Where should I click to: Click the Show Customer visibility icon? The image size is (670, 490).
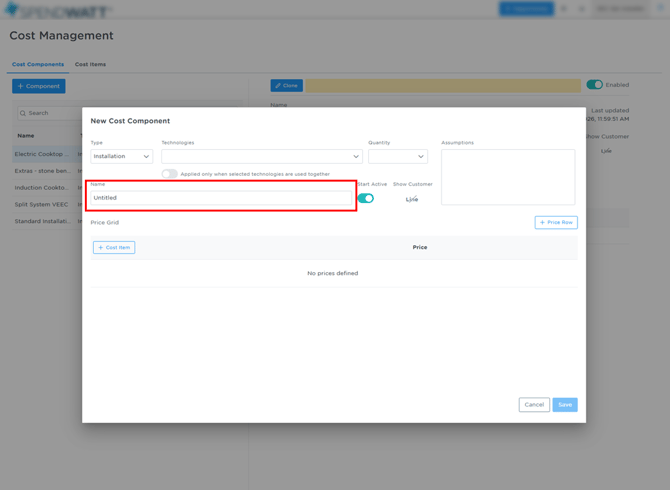[412, 199]
